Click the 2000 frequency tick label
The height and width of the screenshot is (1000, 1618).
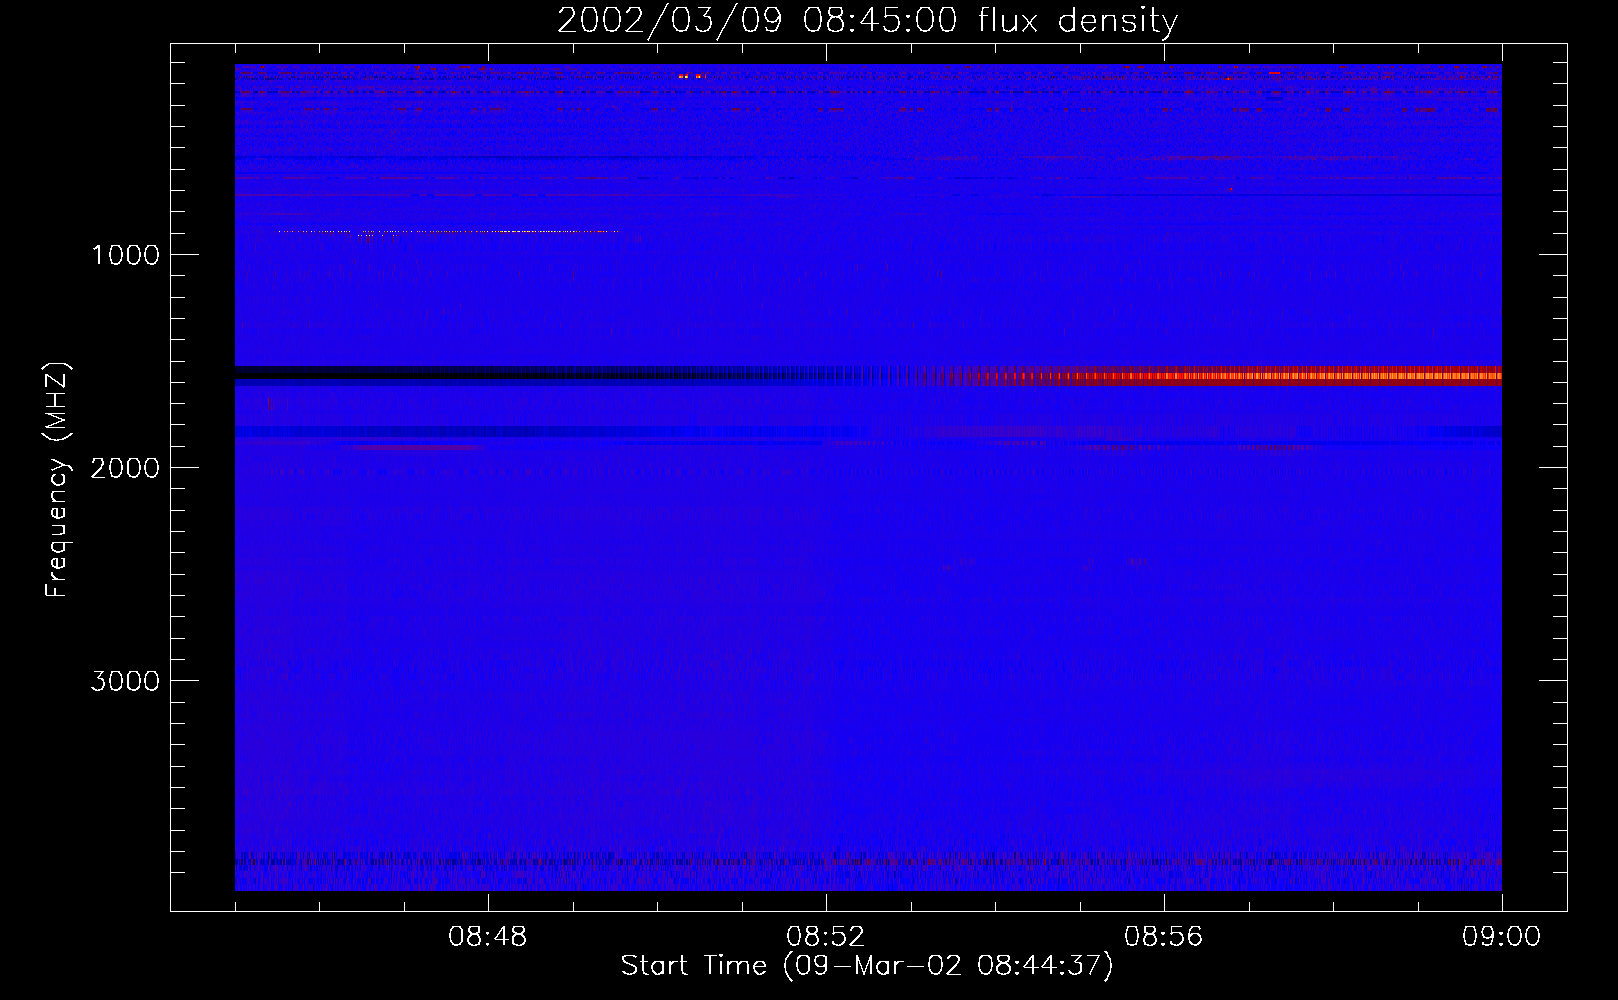(125, 468)
